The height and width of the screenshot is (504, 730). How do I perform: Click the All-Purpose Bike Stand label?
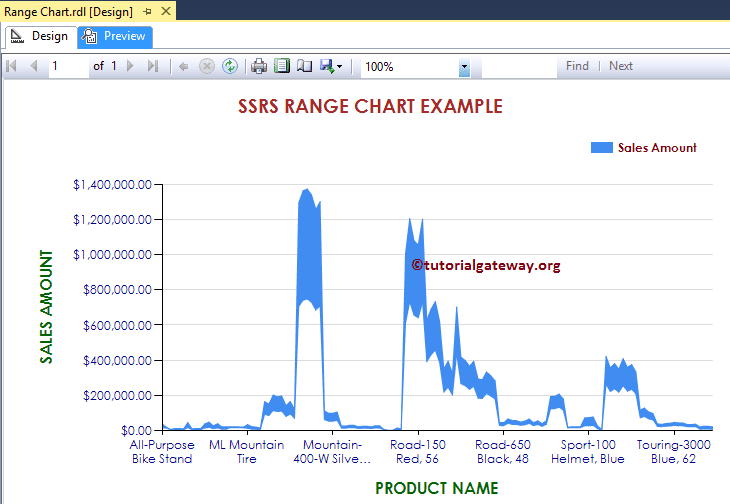click(162, 452)
